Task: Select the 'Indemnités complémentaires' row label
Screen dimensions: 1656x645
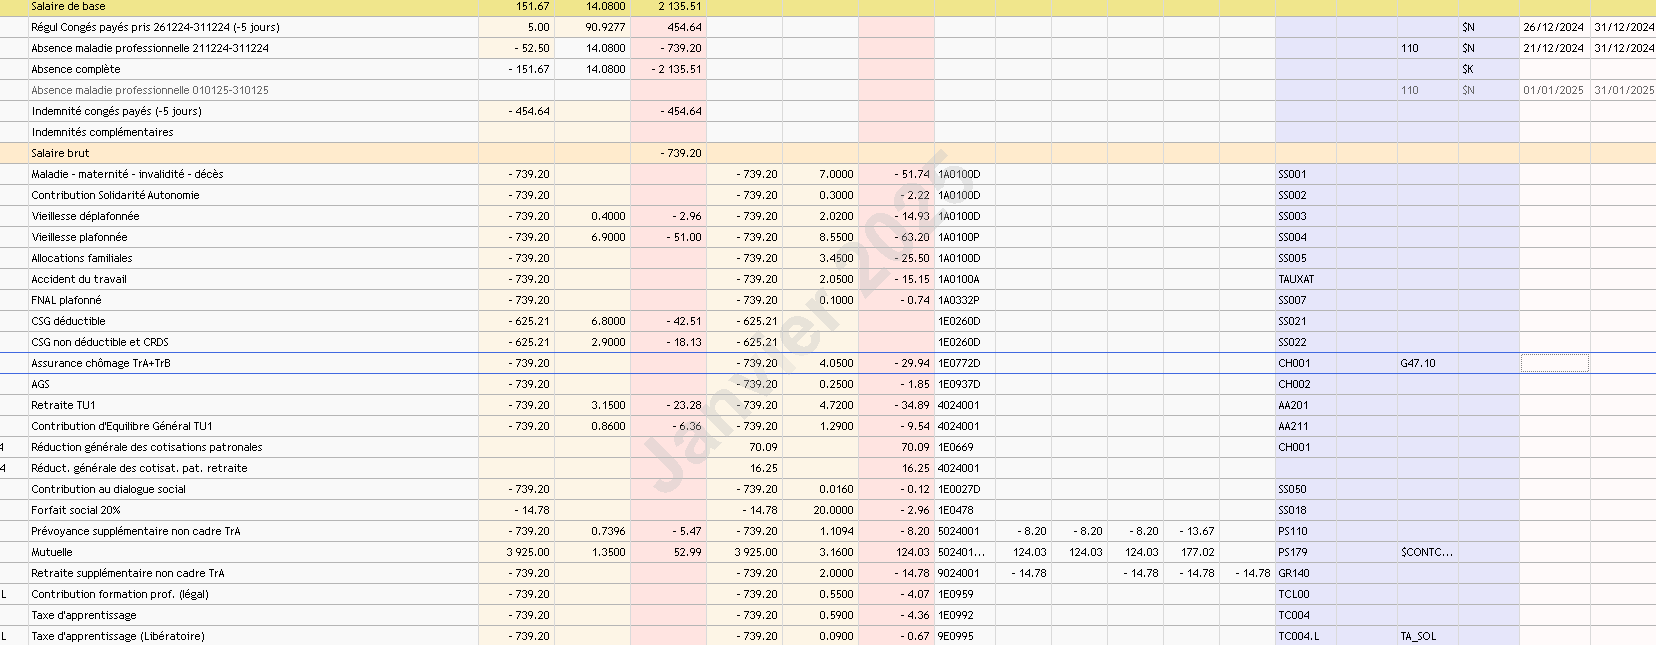Action: (102, 132)
